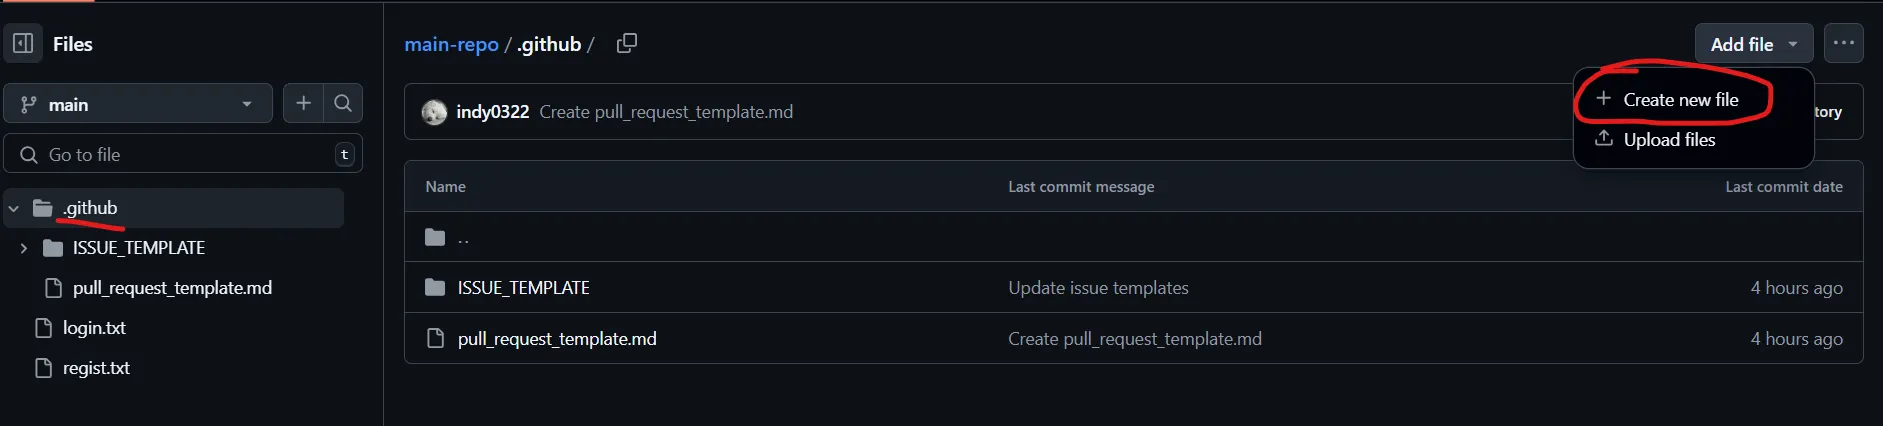
Task: Collapse the .github folder chevron
Action: click(x=14, y=209)
